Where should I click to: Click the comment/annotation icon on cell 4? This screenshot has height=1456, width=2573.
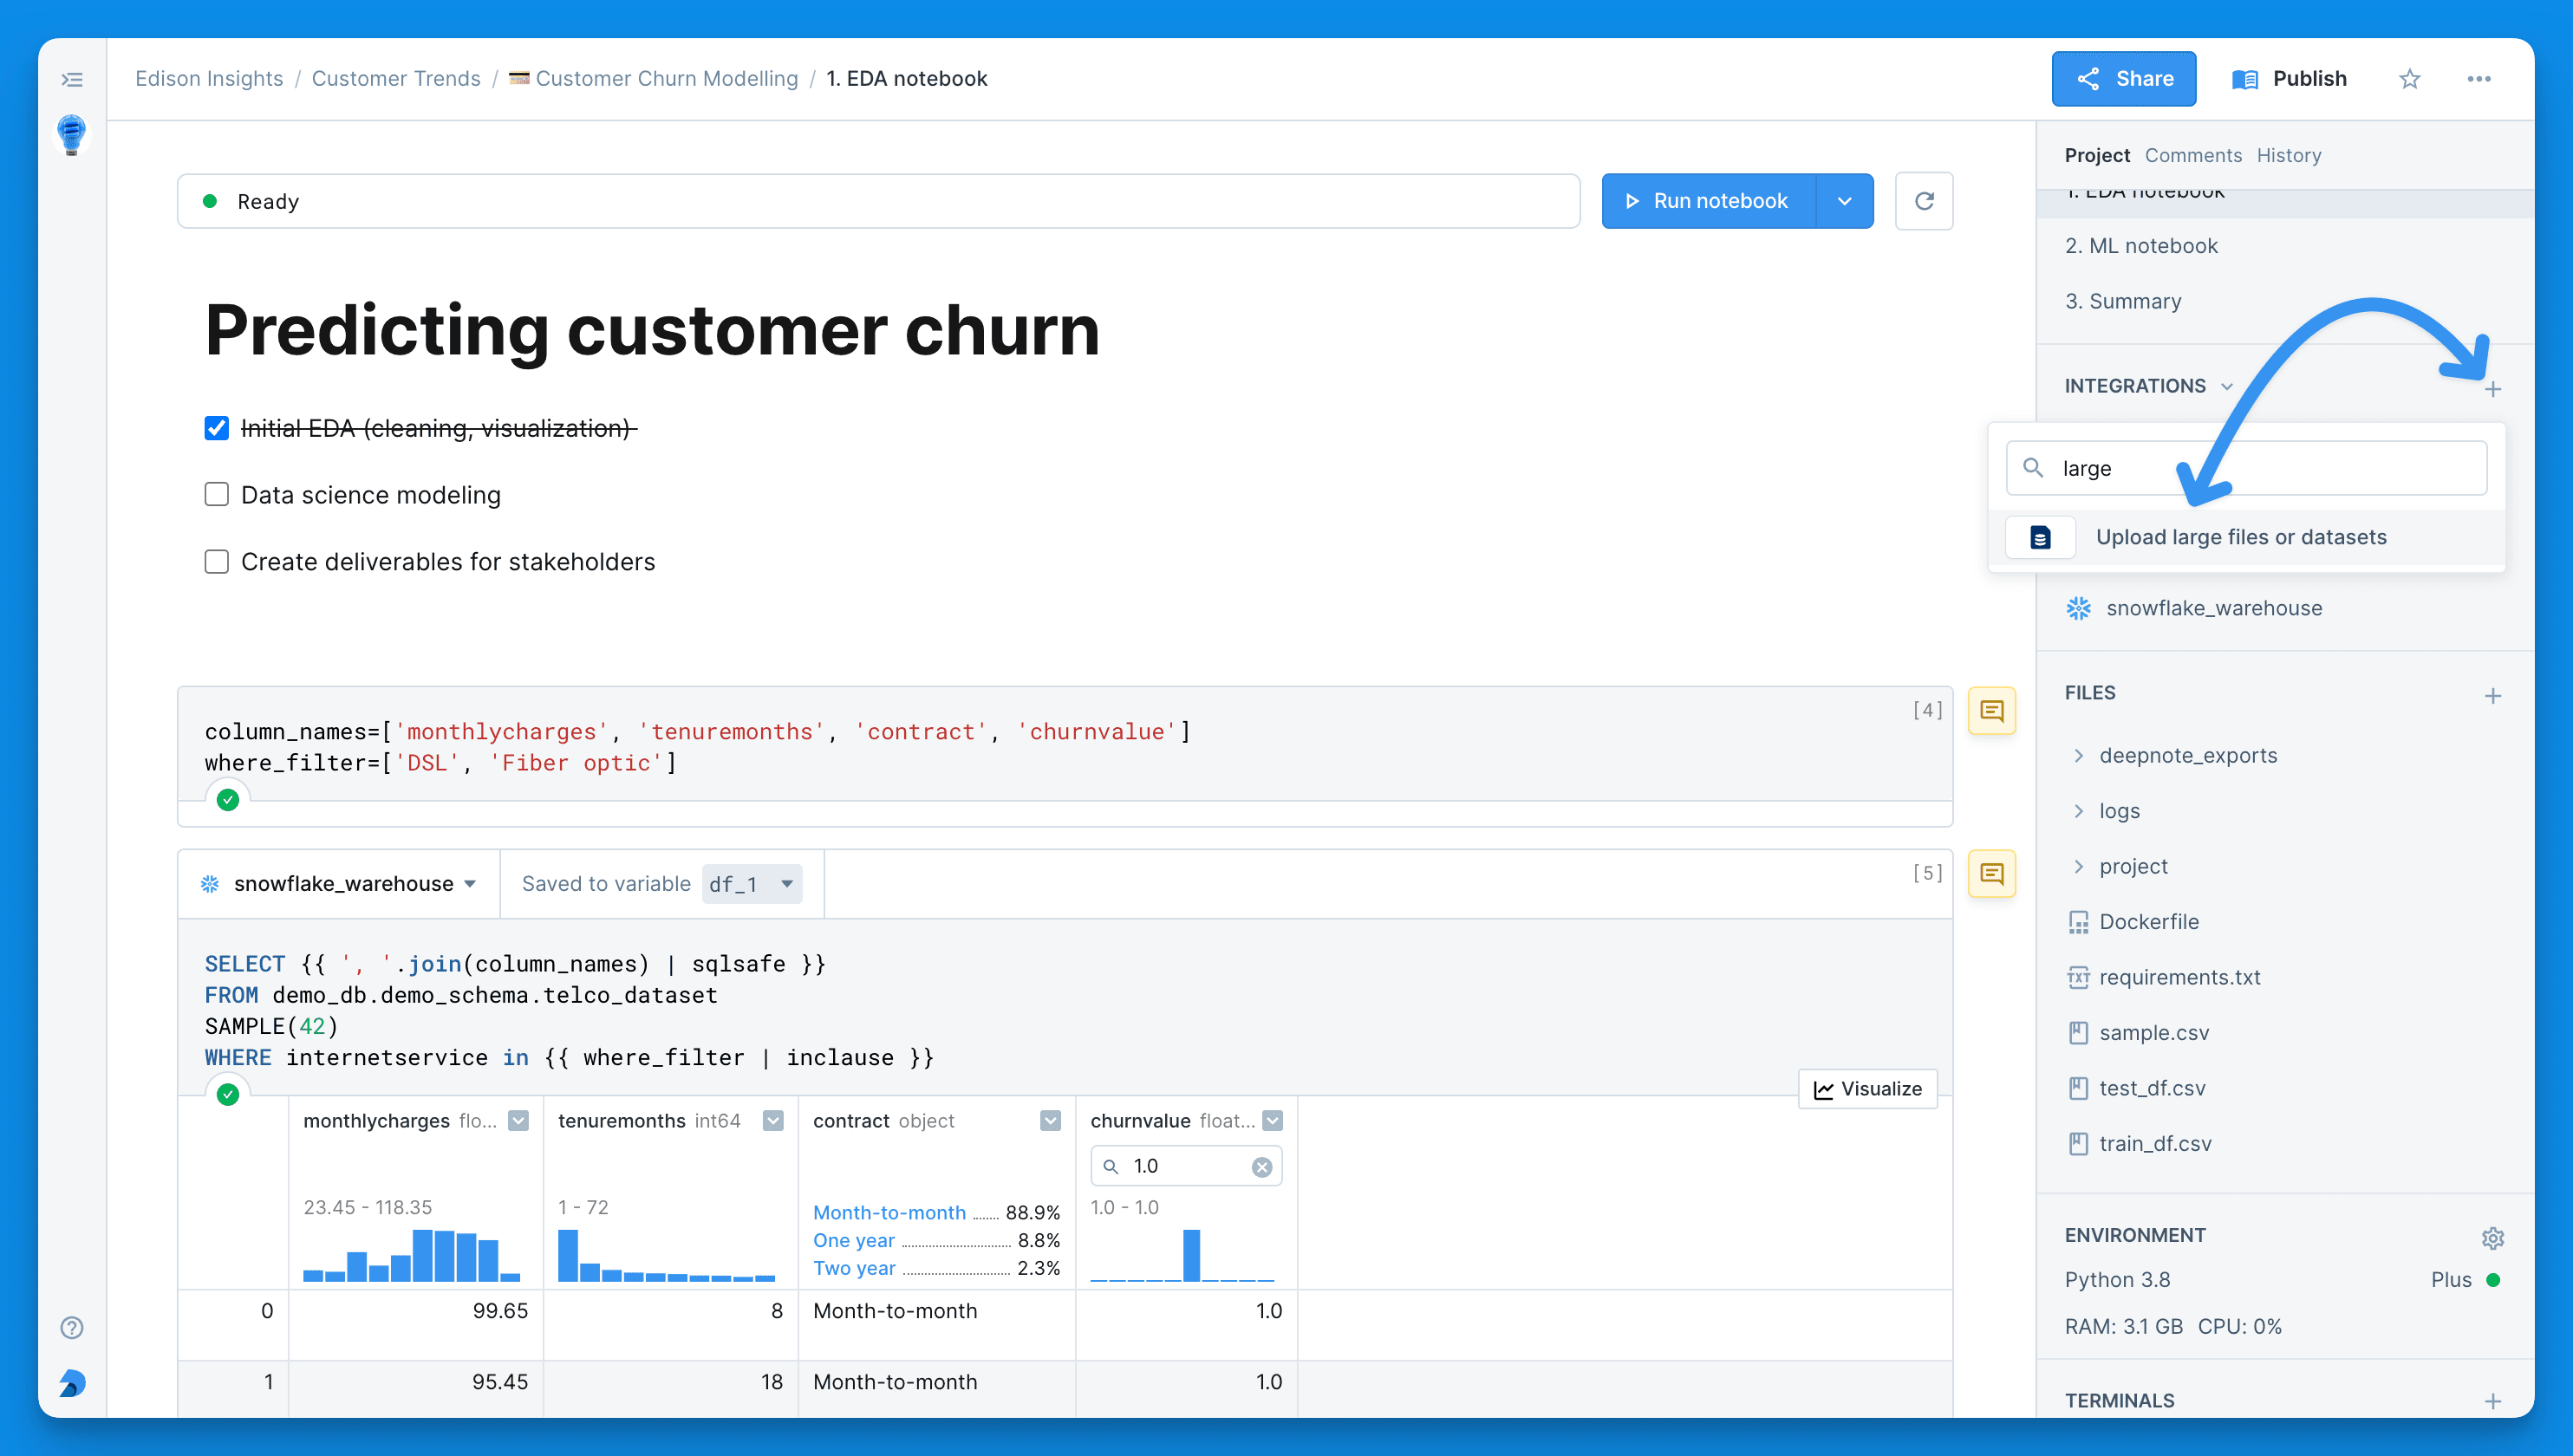click(x=1991, y=711)
